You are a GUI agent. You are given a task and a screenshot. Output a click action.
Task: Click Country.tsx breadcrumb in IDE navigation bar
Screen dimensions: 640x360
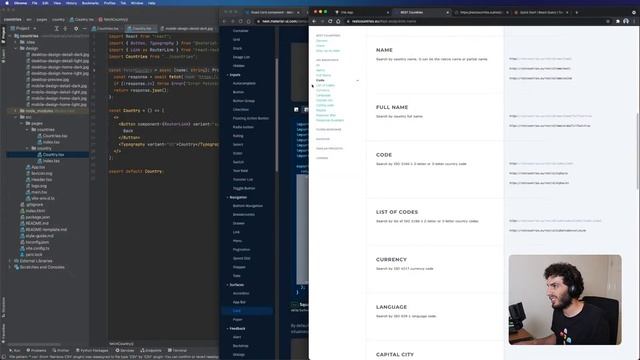point(82,19)
